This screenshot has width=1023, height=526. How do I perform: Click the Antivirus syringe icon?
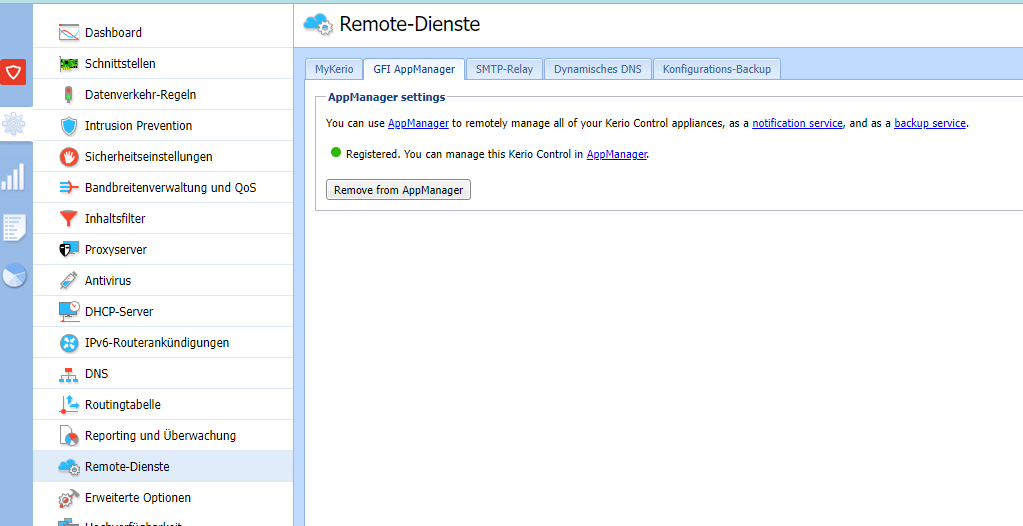69,281
